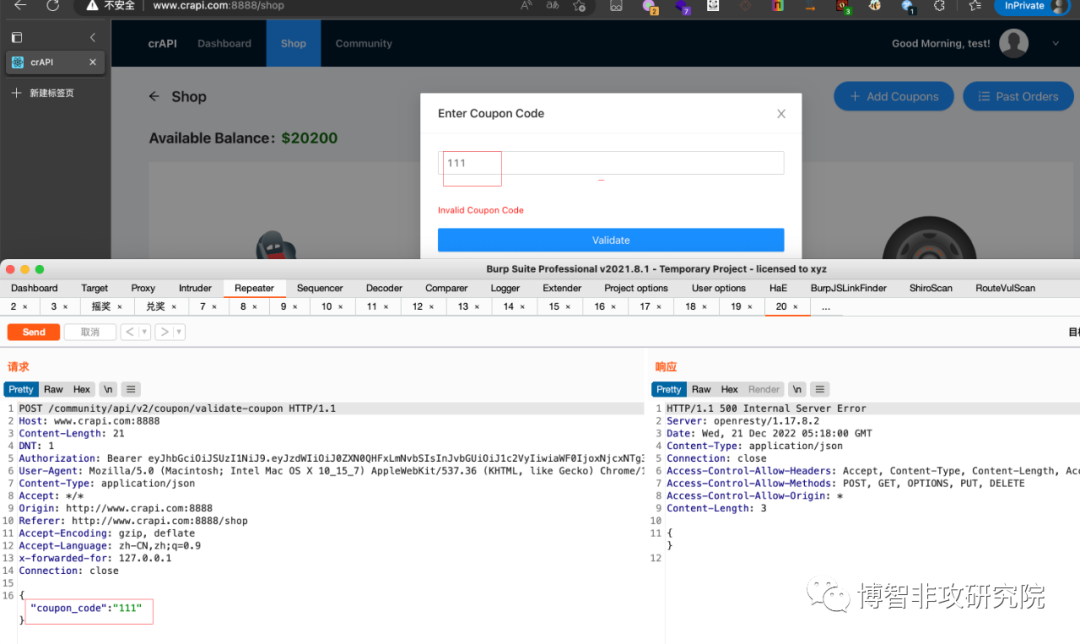
Task: Select Pretty view in response panel
Action: click(x=668, y=389)
